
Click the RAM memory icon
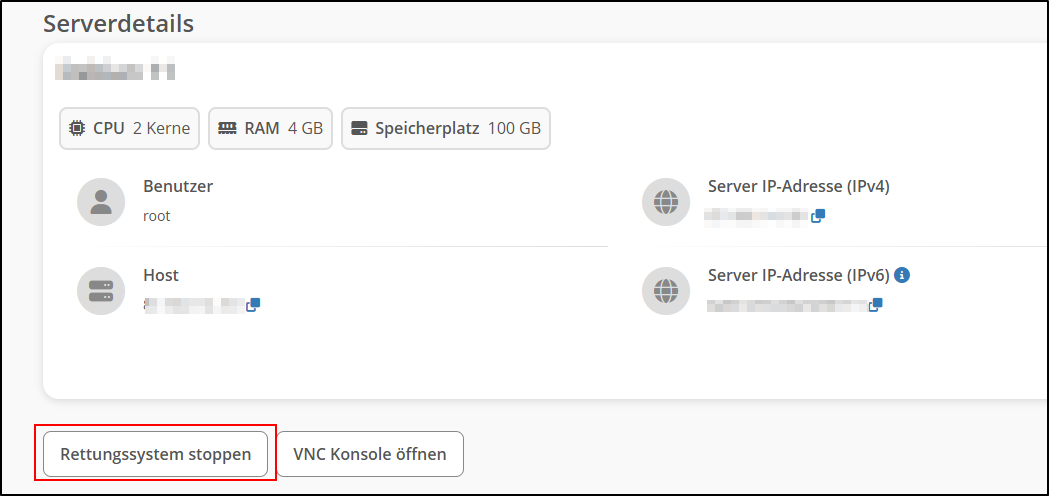(227, 129)
